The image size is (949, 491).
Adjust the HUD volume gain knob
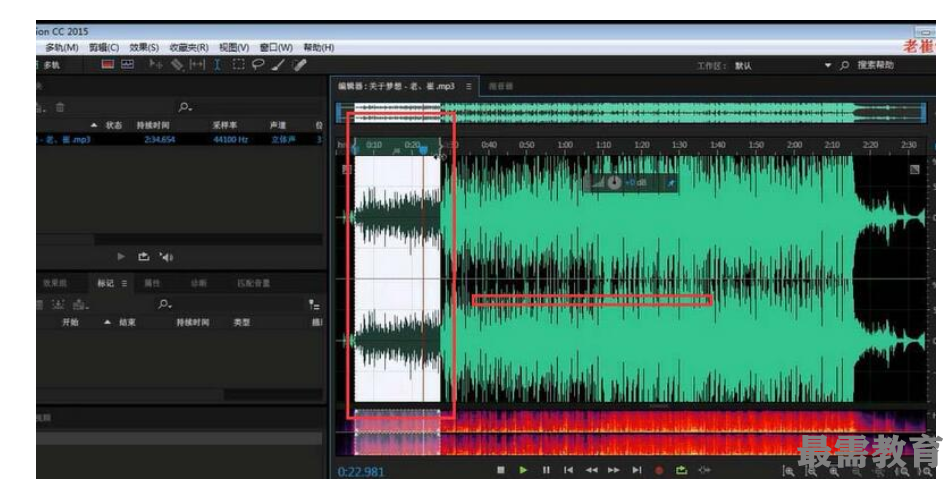pos(613,183)
